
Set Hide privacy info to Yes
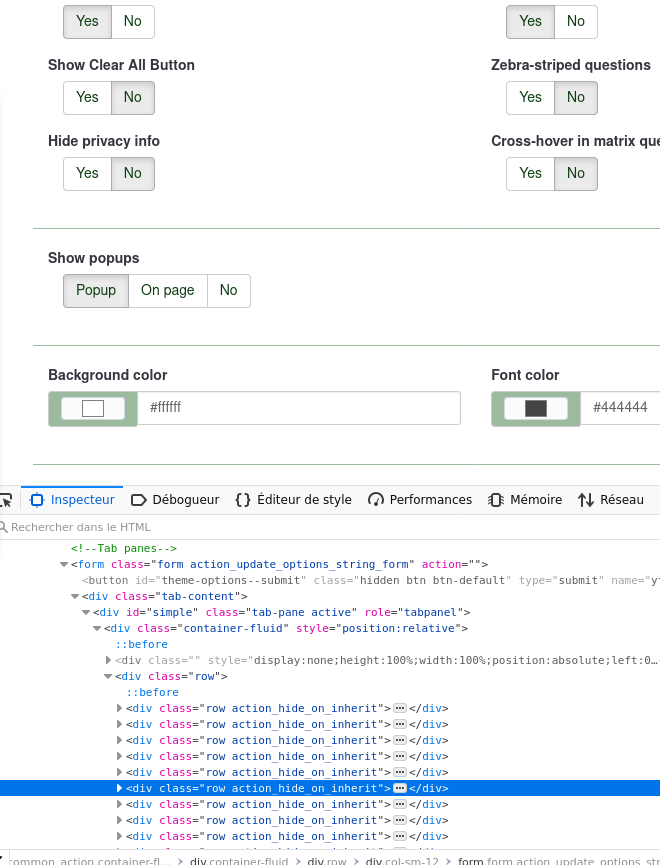coord(87,173)
